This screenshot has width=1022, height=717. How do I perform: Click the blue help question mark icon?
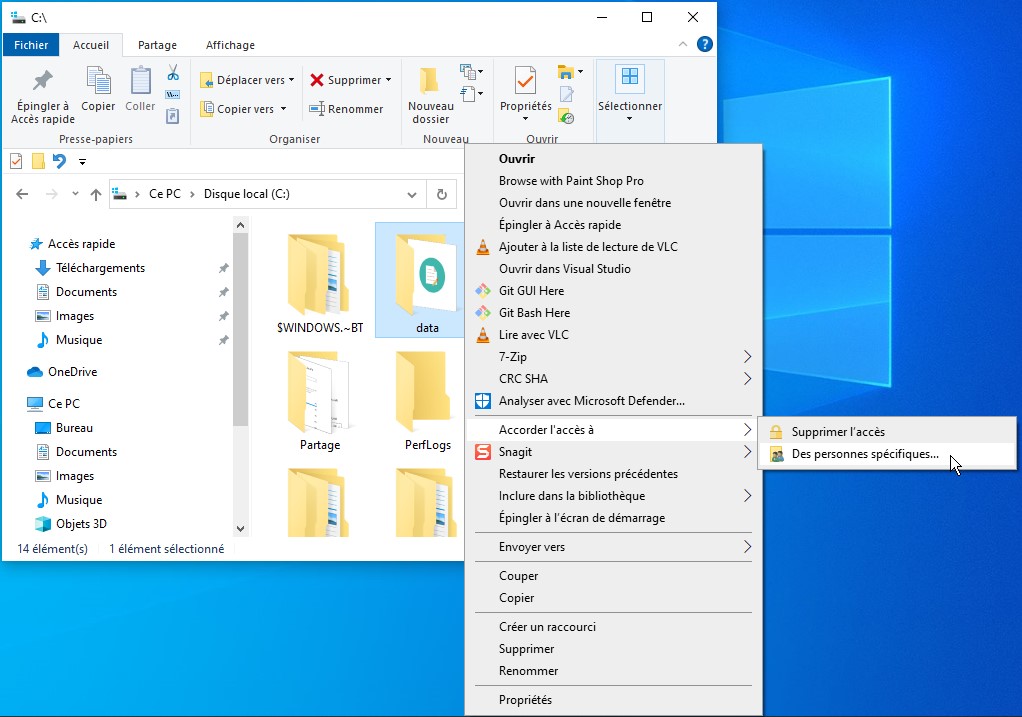704,44
